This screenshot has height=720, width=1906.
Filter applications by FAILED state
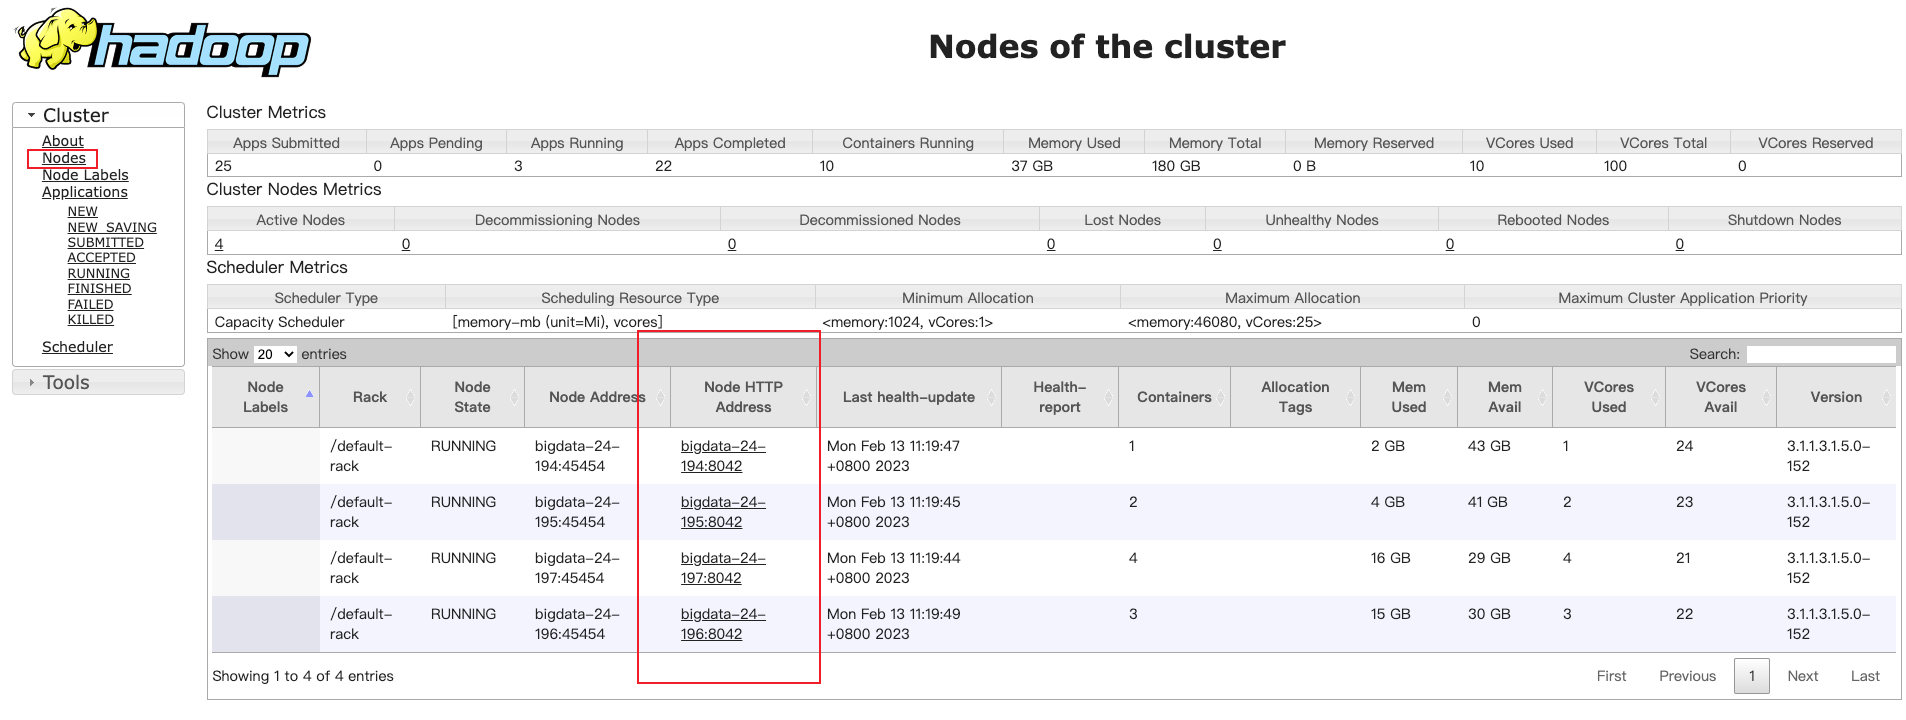click(x=90, y=304)
